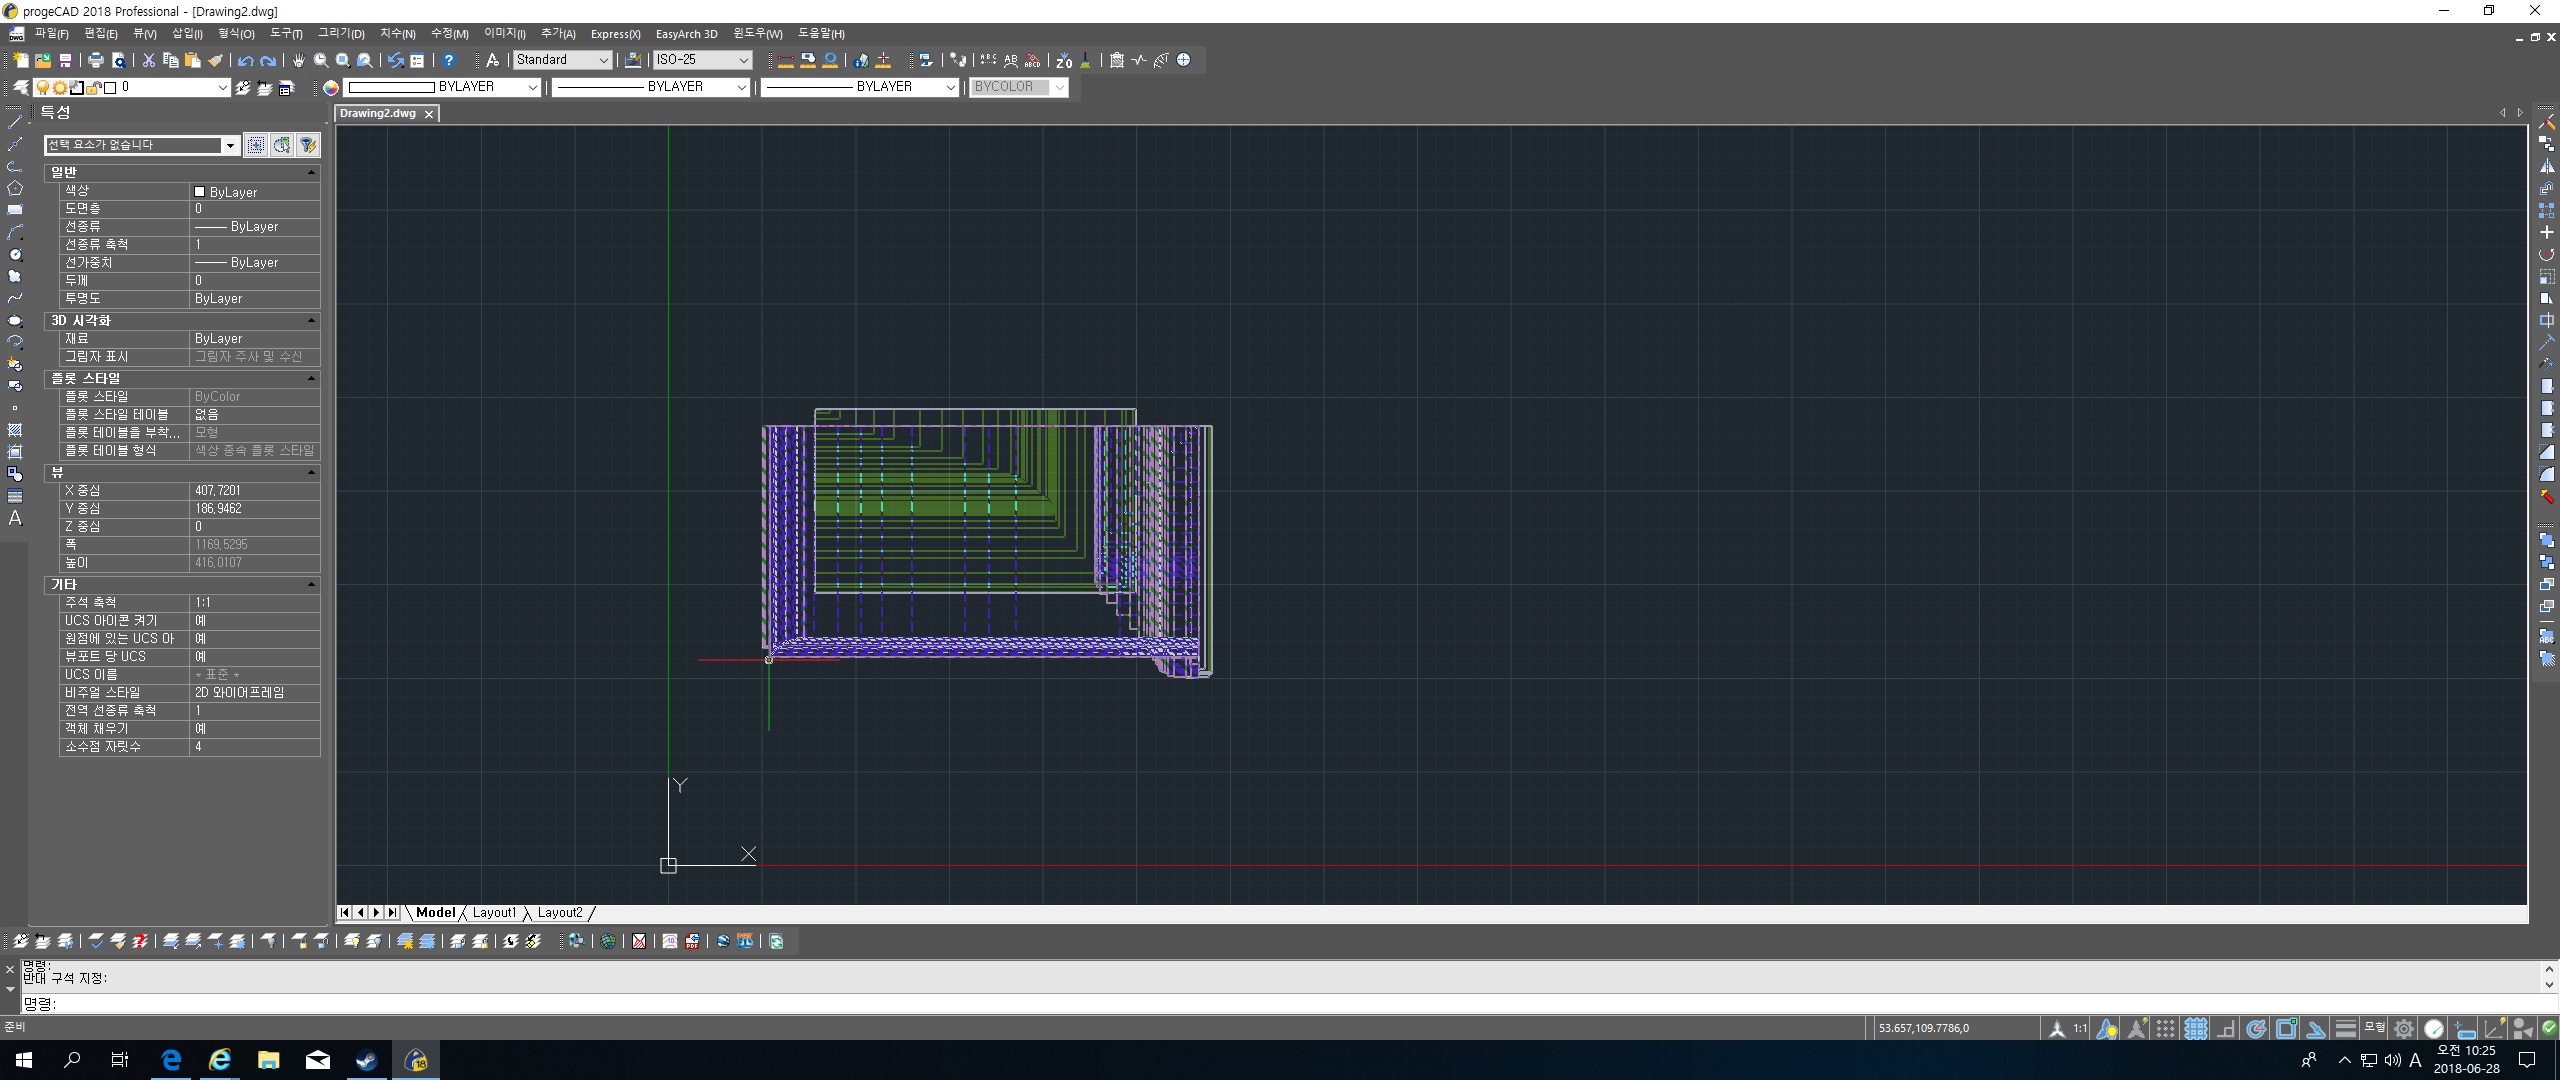2560x1080 pixels.
Task: Collapse the 3D 시각화 properties section
Action: 311,320
